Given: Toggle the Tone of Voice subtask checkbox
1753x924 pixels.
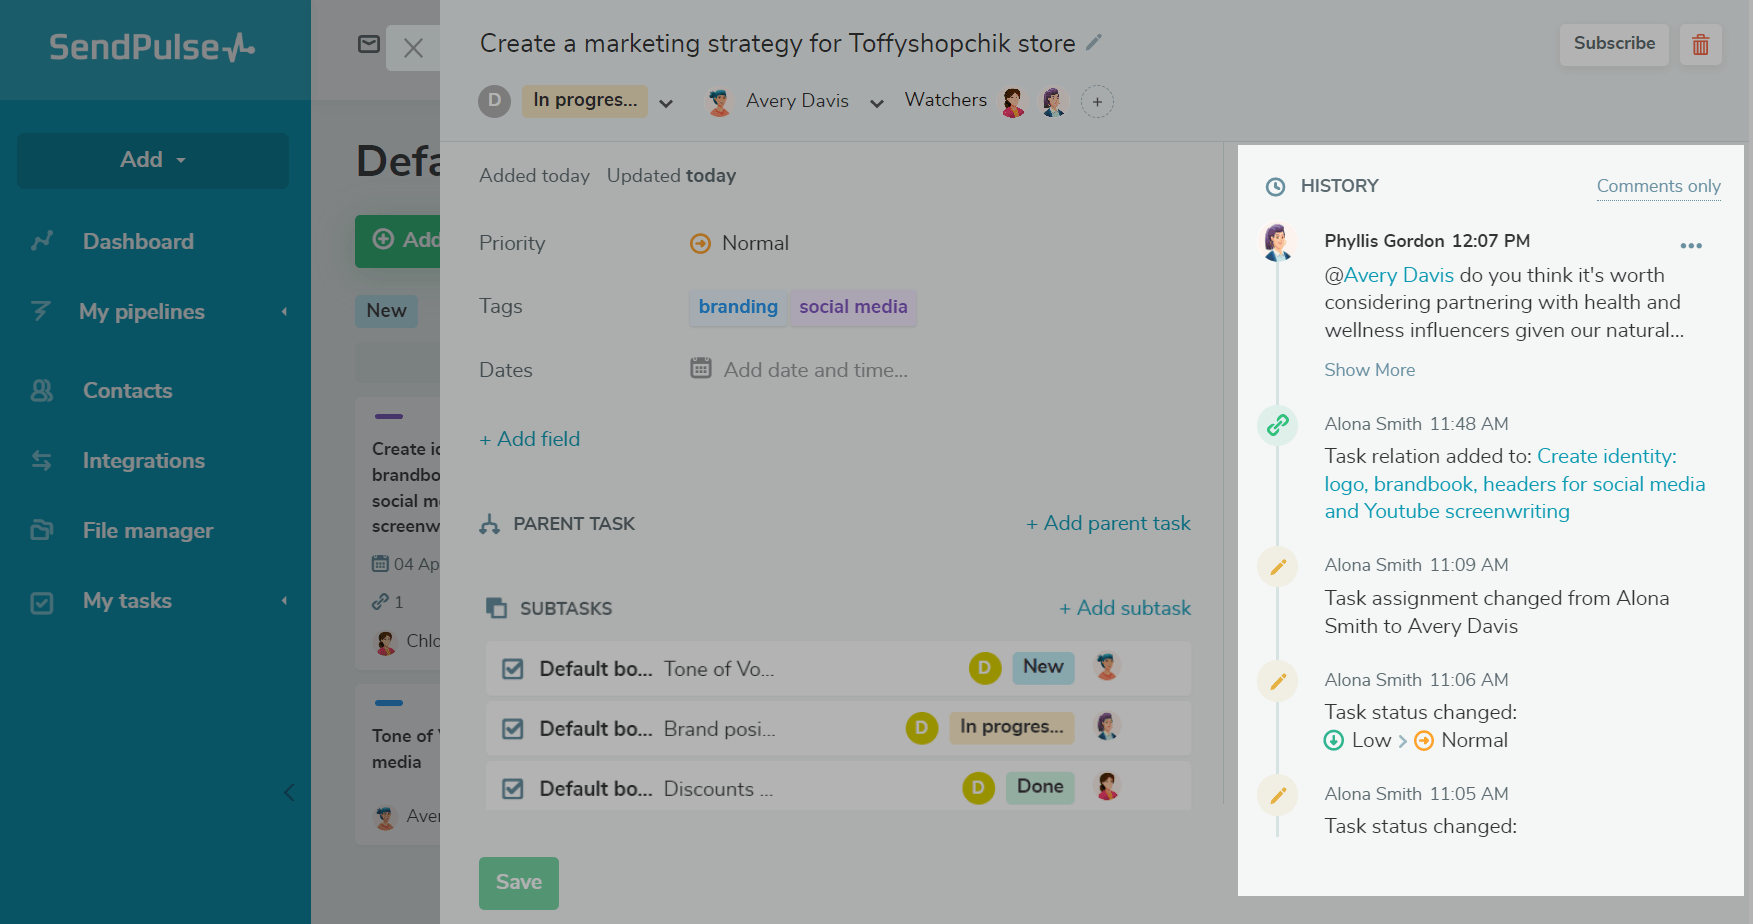Looking at the screenshot, I should [x=513, y=669].
